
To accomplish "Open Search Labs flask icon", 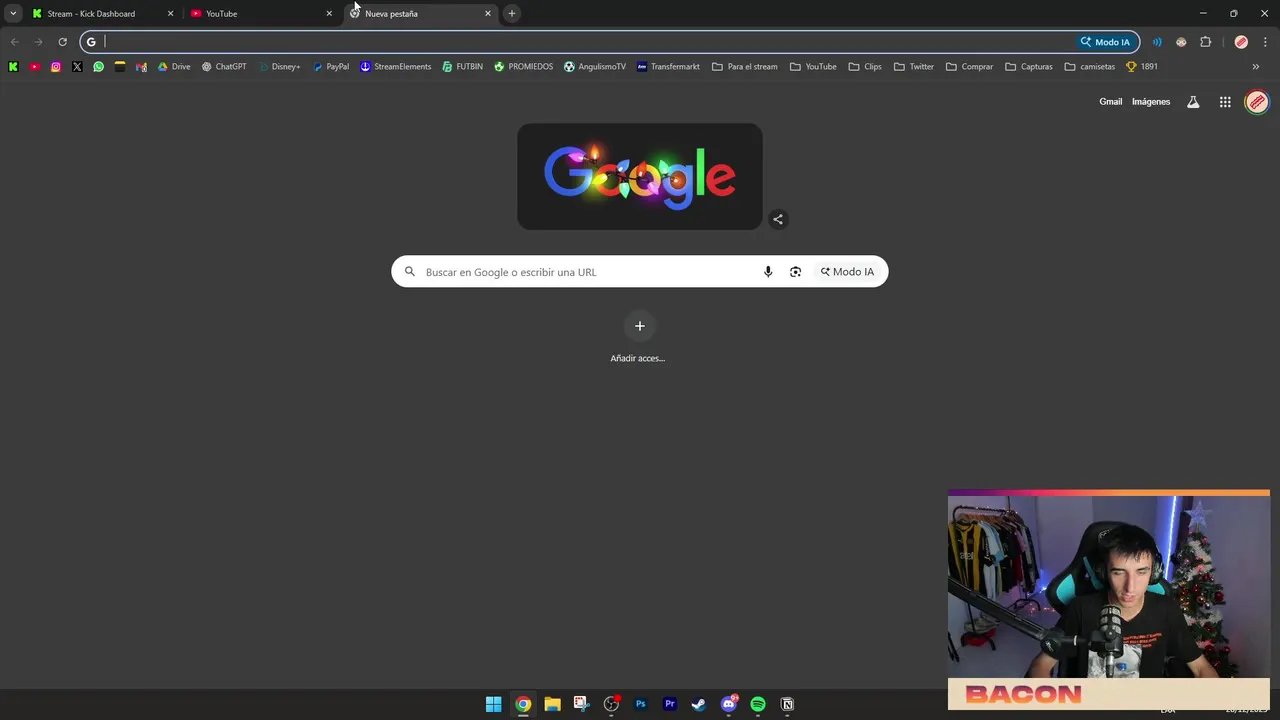I will [1193, 102].
